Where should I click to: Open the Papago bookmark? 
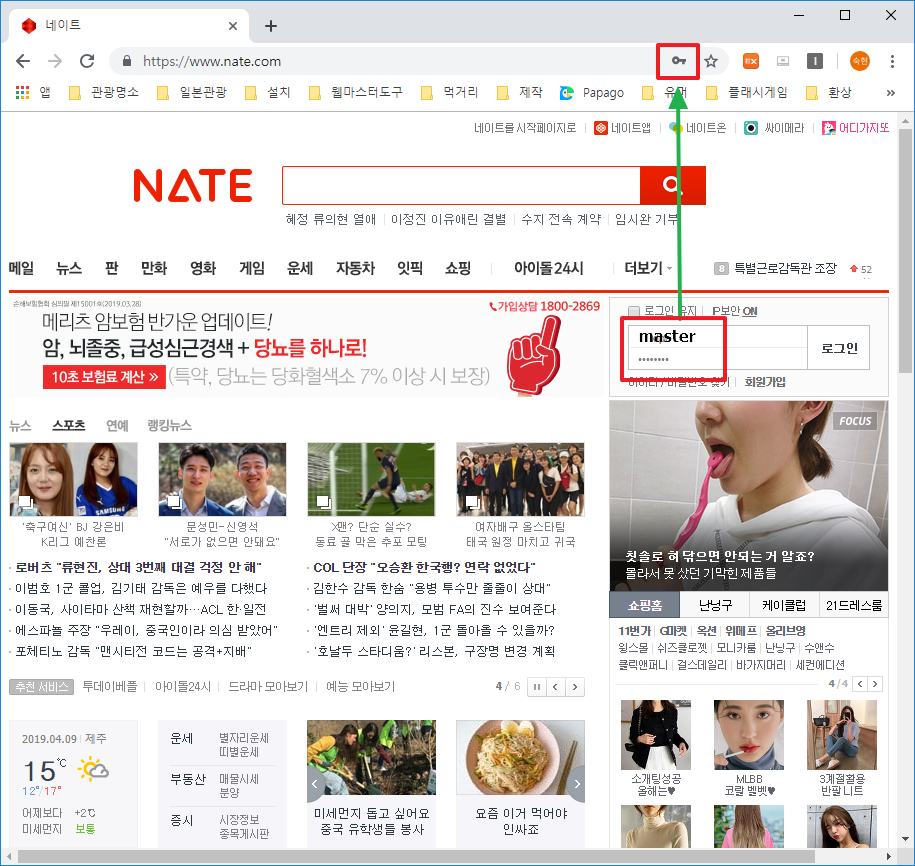tap(592, 92)
